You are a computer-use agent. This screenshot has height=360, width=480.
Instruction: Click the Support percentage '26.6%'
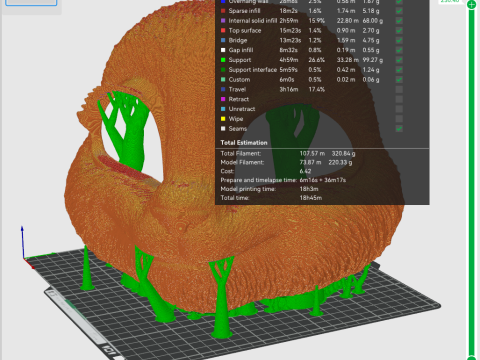317,60
